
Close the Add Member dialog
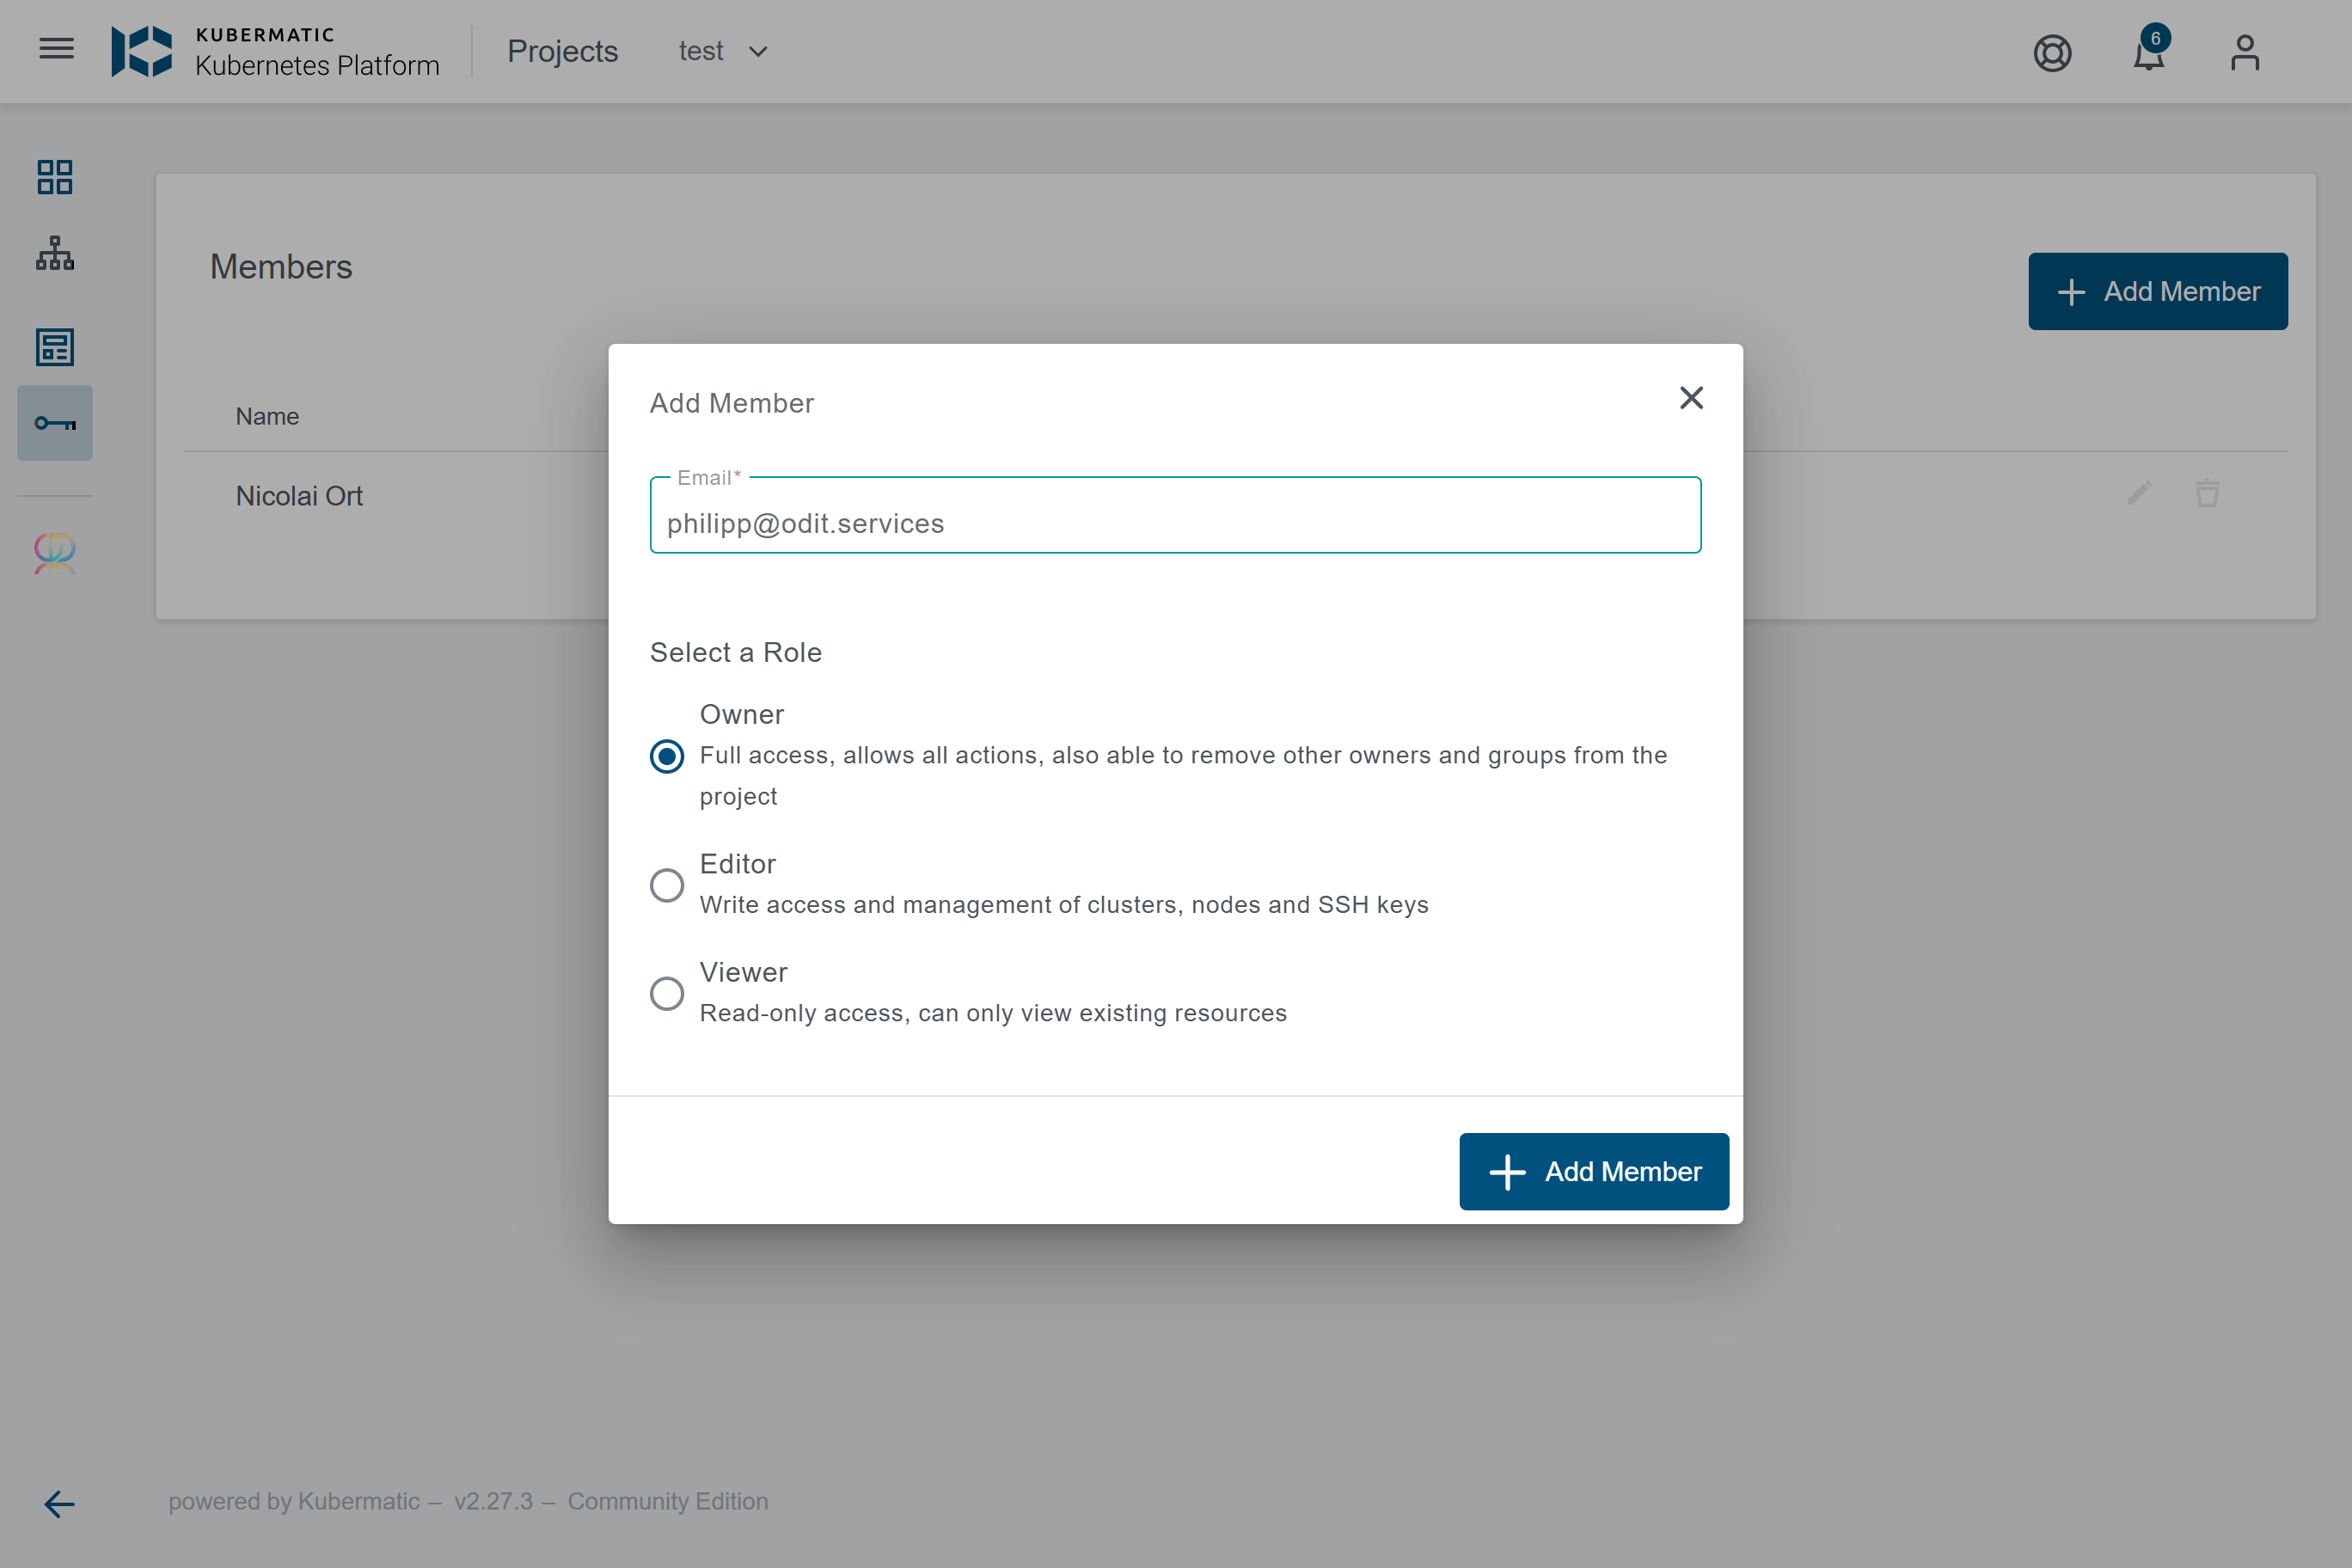(x=1691, y=398)
